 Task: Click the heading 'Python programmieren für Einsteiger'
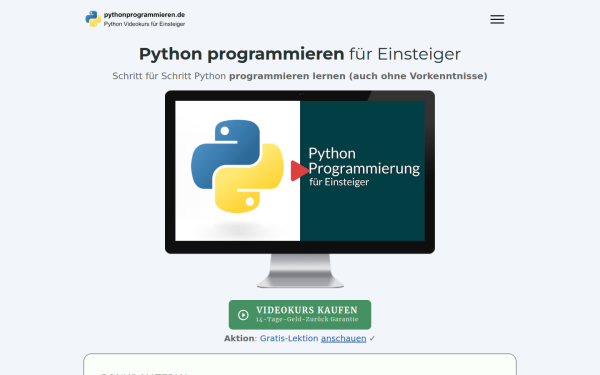coord(300,54)
